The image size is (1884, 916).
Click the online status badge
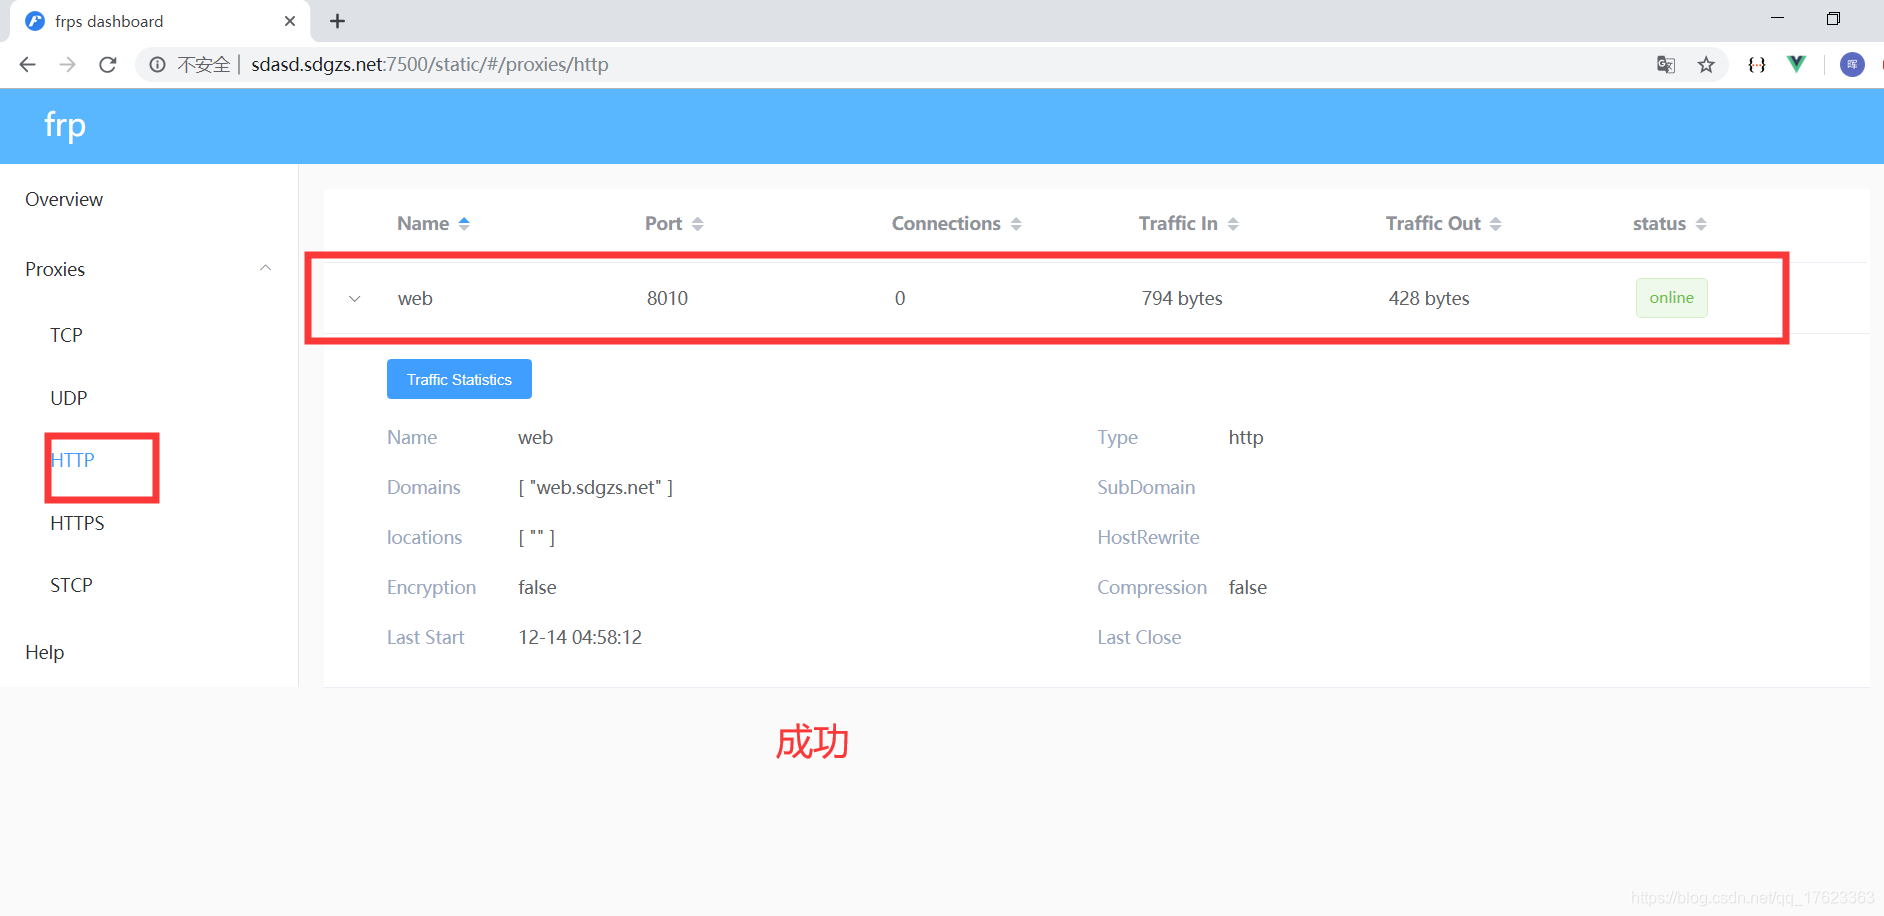point(1671,298)
